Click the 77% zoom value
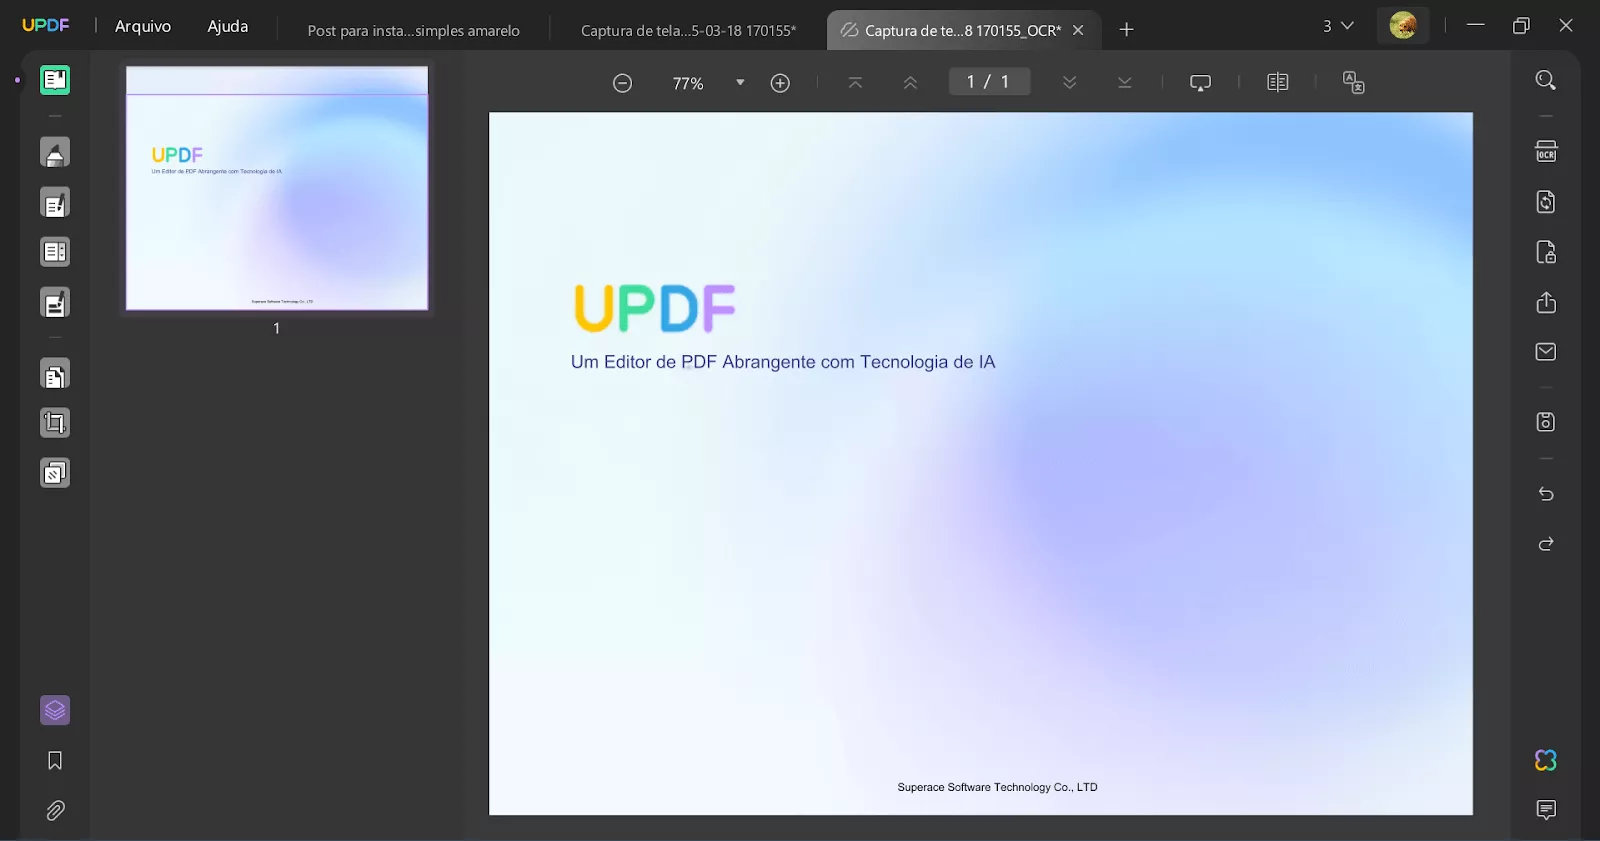 (x=688, y=84)
